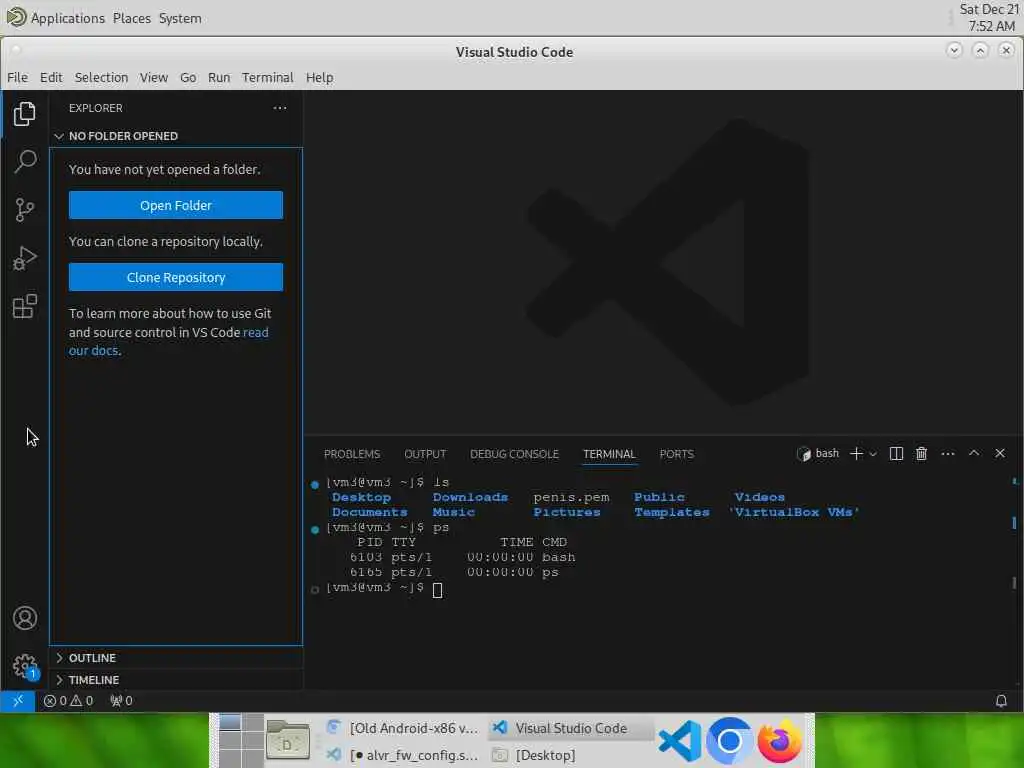The image size is (1024, 768).
Task: Open the Selection menu
Action: point(101,77)
